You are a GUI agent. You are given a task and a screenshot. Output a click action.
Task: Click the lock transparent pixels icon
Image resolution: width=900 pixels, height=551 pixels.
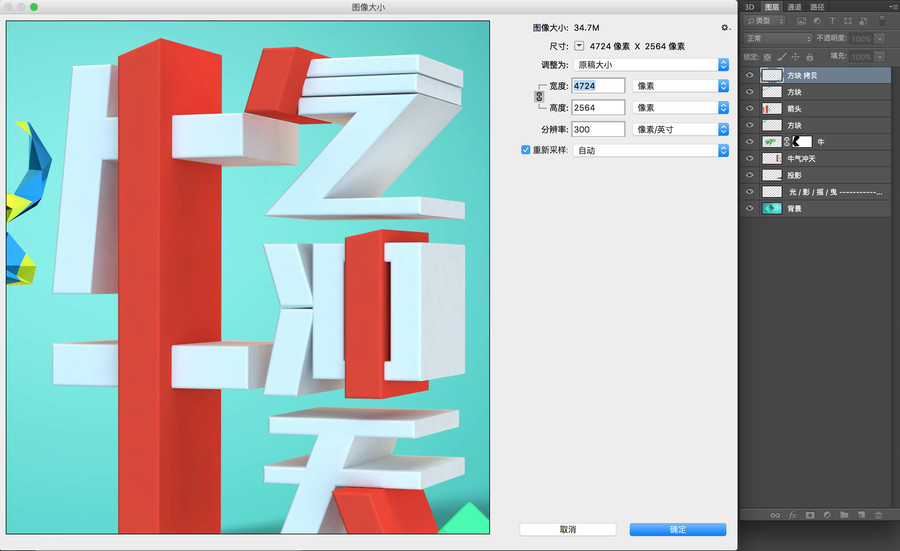767,57
